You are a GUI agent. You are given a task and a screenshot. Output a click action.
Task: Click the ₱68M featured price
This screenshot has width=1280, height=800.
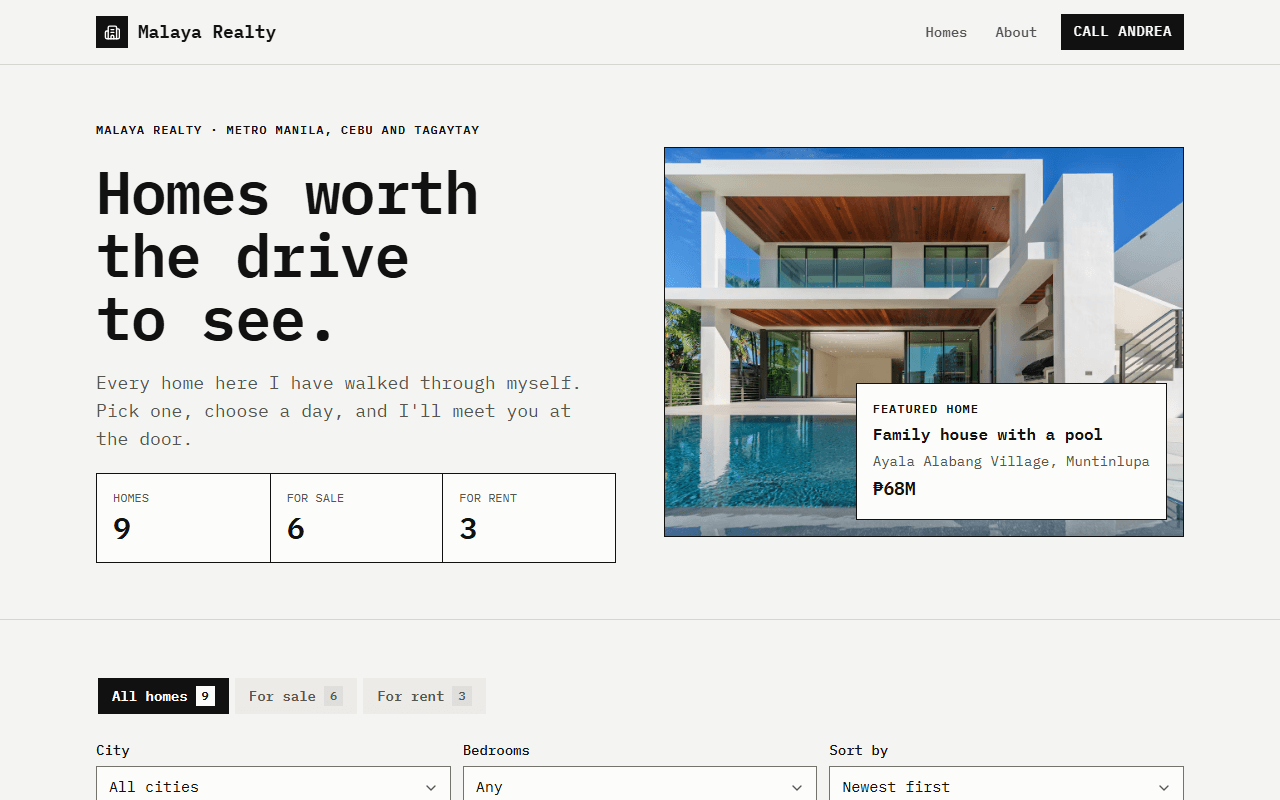point(894,489)
